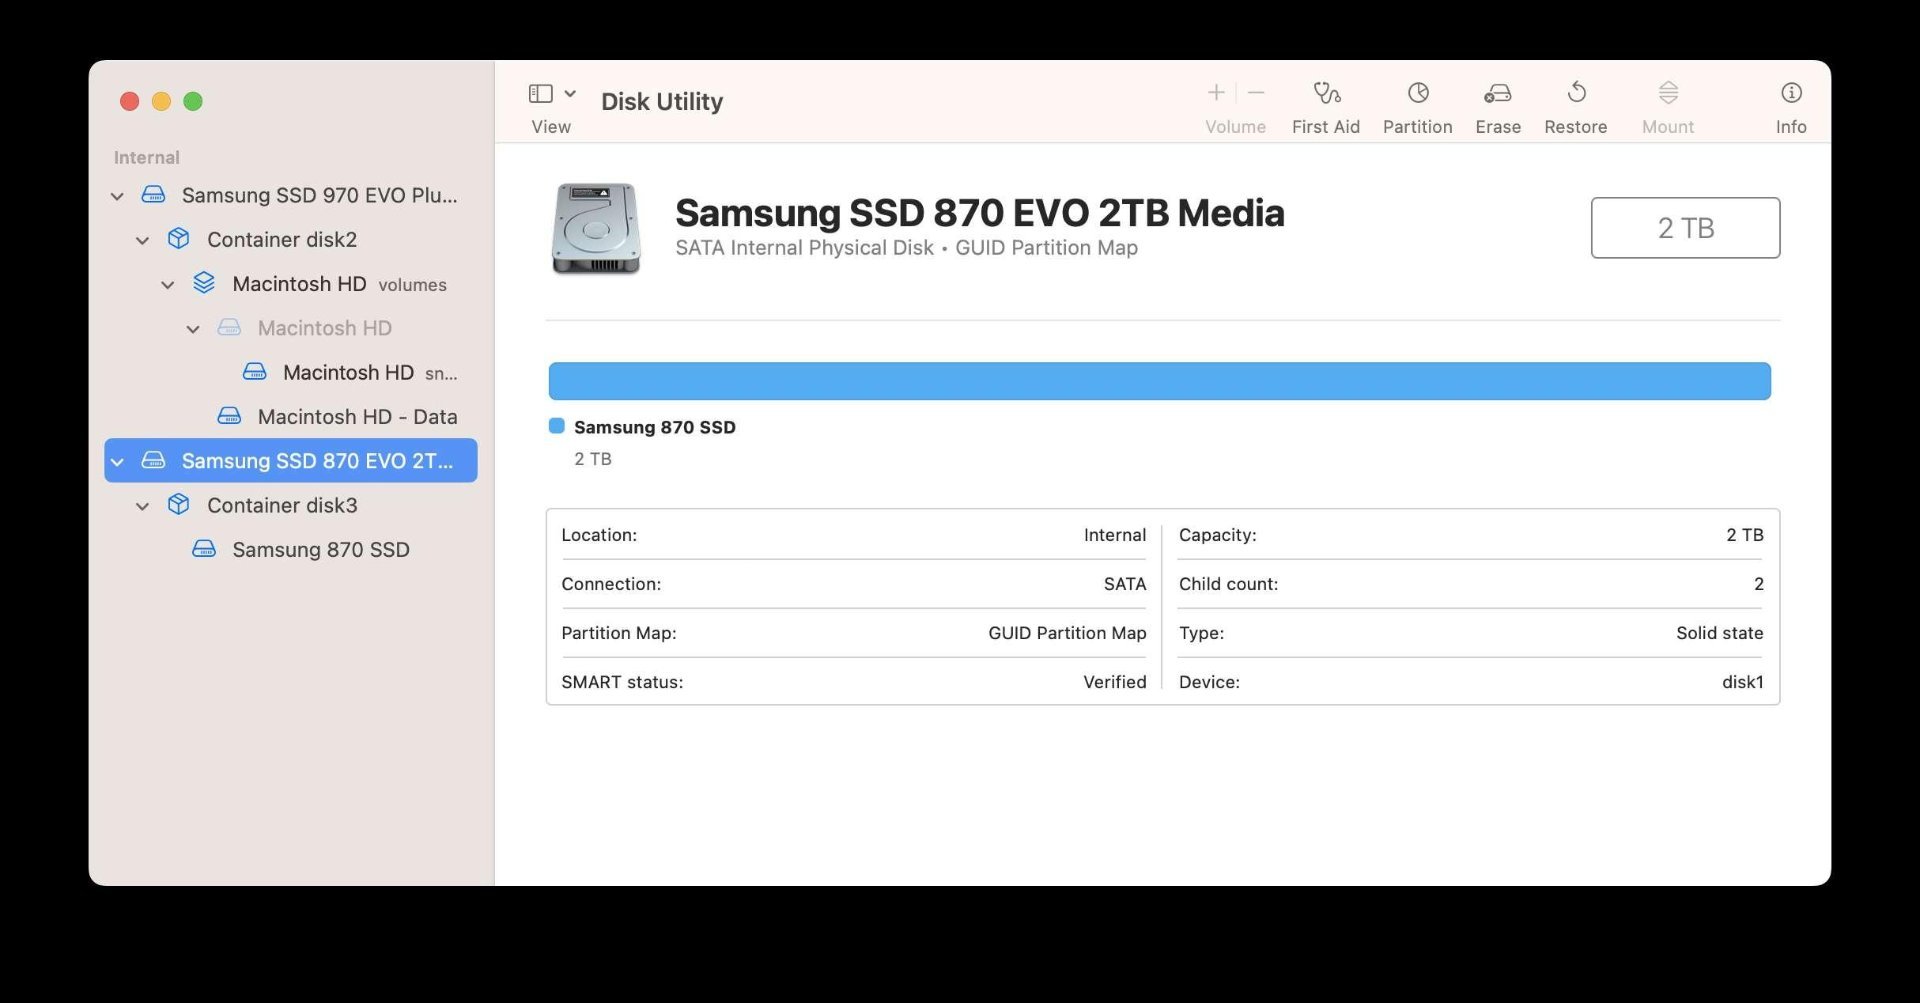Click the Device disk1 value
This screenshot has height=1003, width=1920.
coord(1742,682)
